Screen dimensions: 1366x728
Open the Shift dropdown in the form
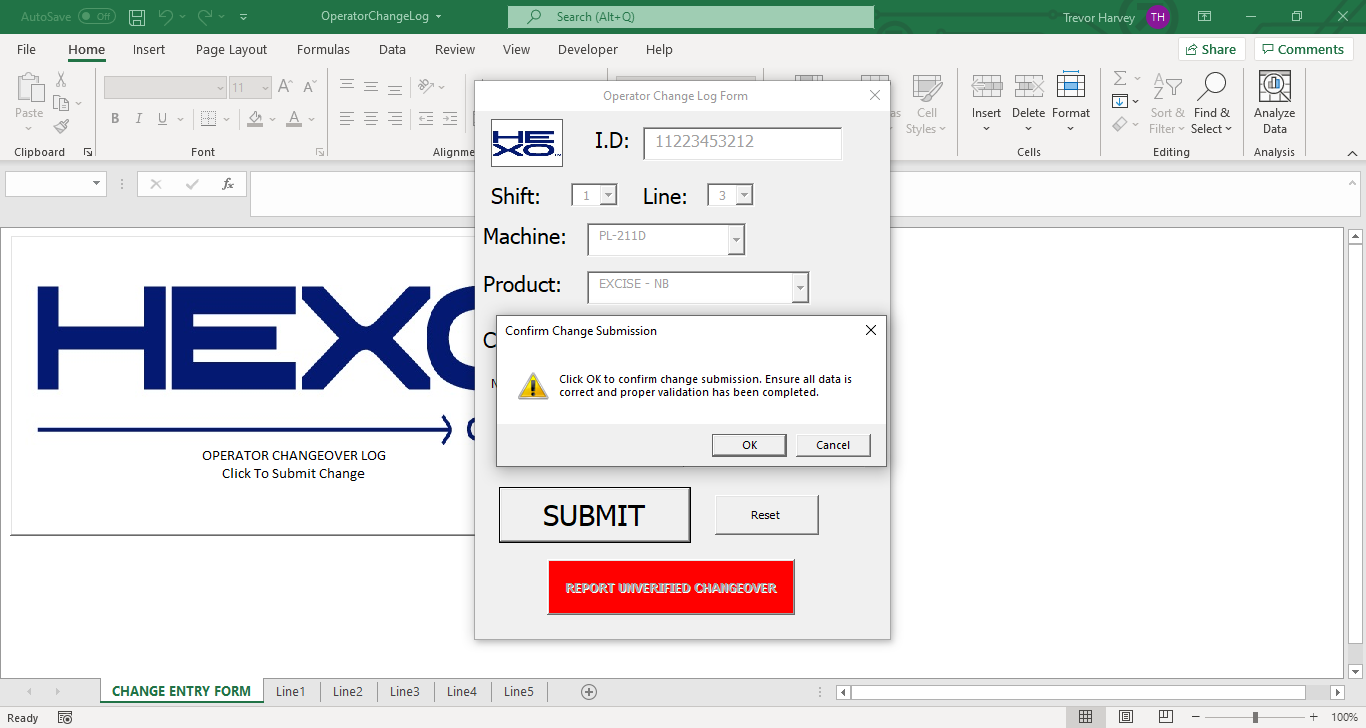(x=607, y=196)
